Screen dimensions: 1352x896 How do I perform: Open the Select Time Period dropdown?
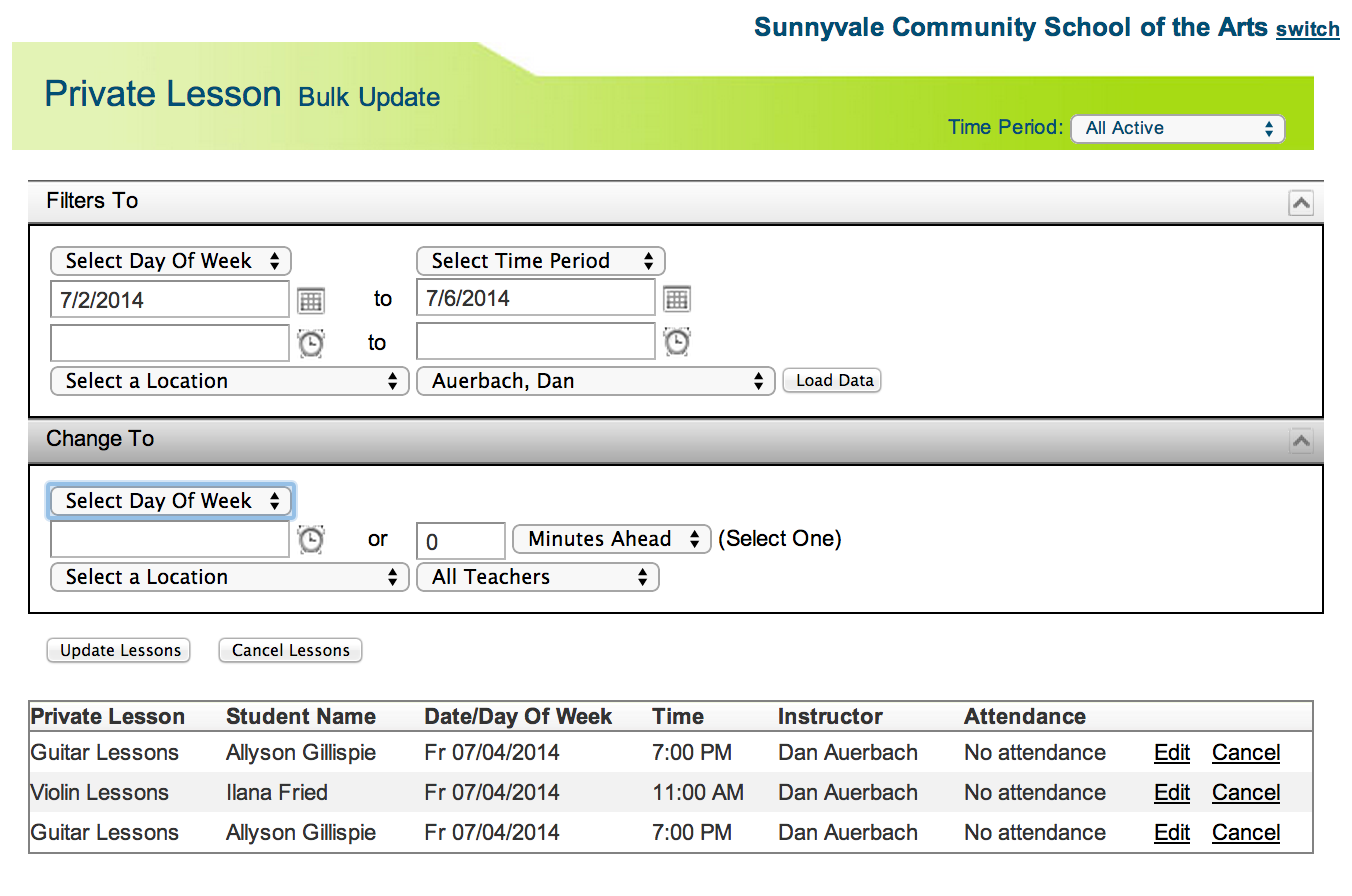coord(540,262)
